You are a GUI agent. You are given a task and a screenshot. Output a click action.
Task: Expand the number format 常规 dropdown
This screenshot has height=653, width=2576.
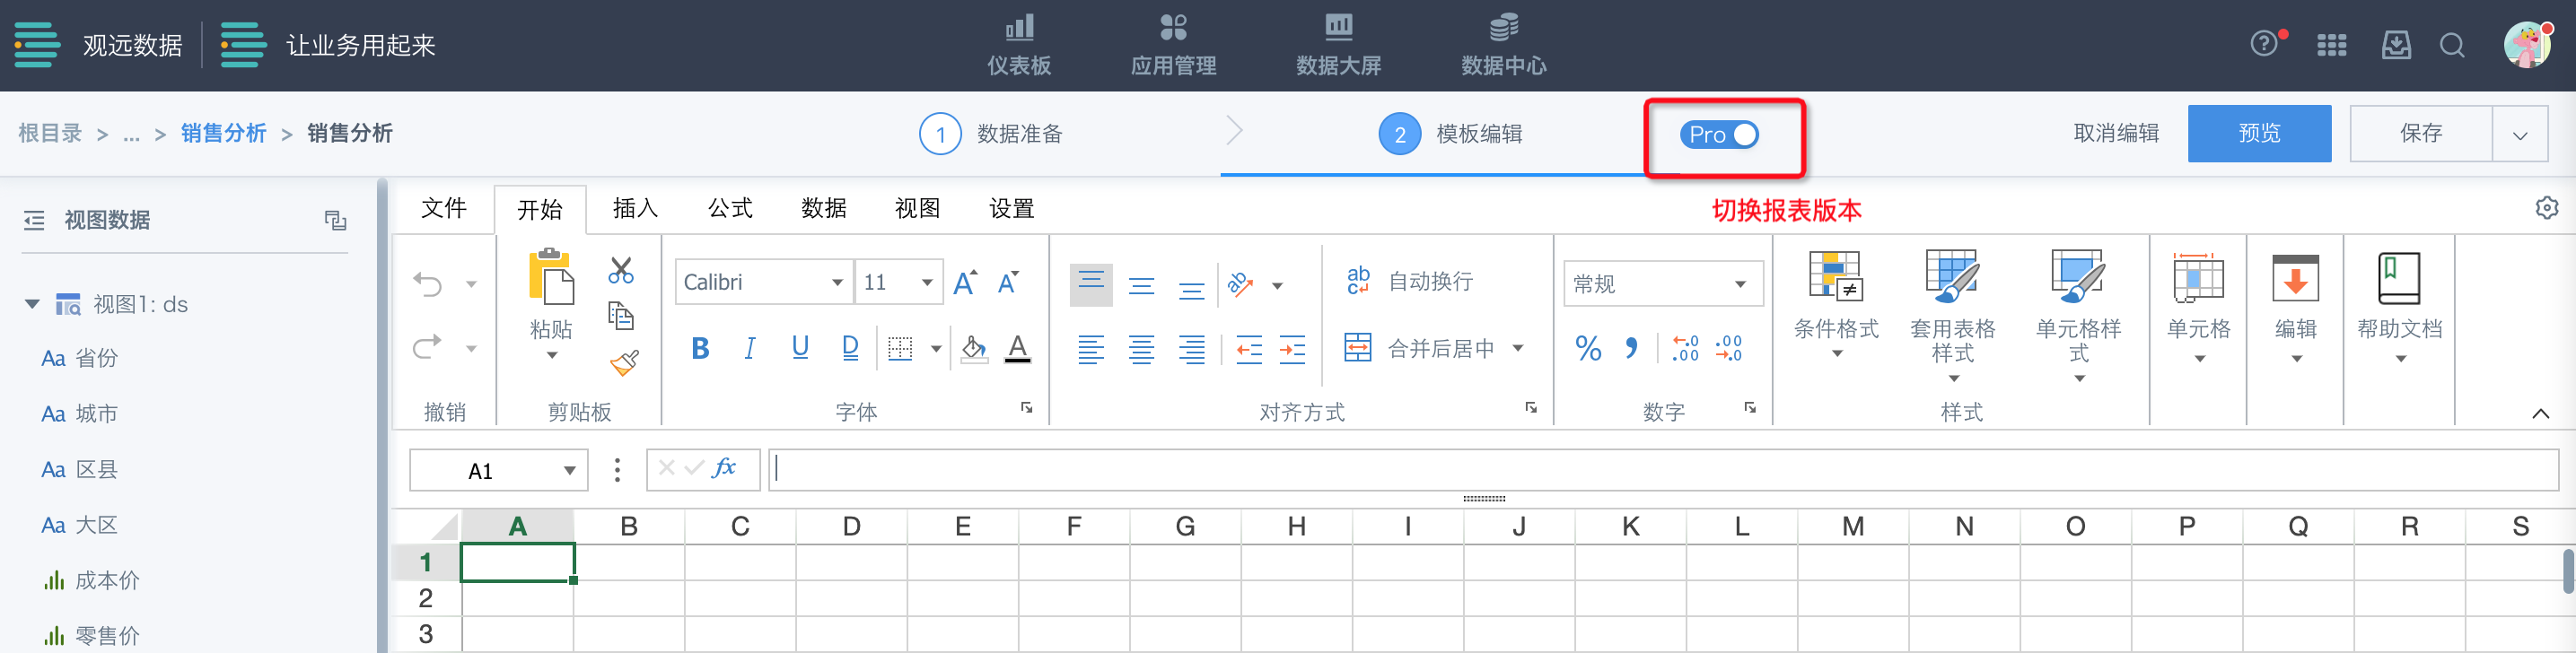1740,284
